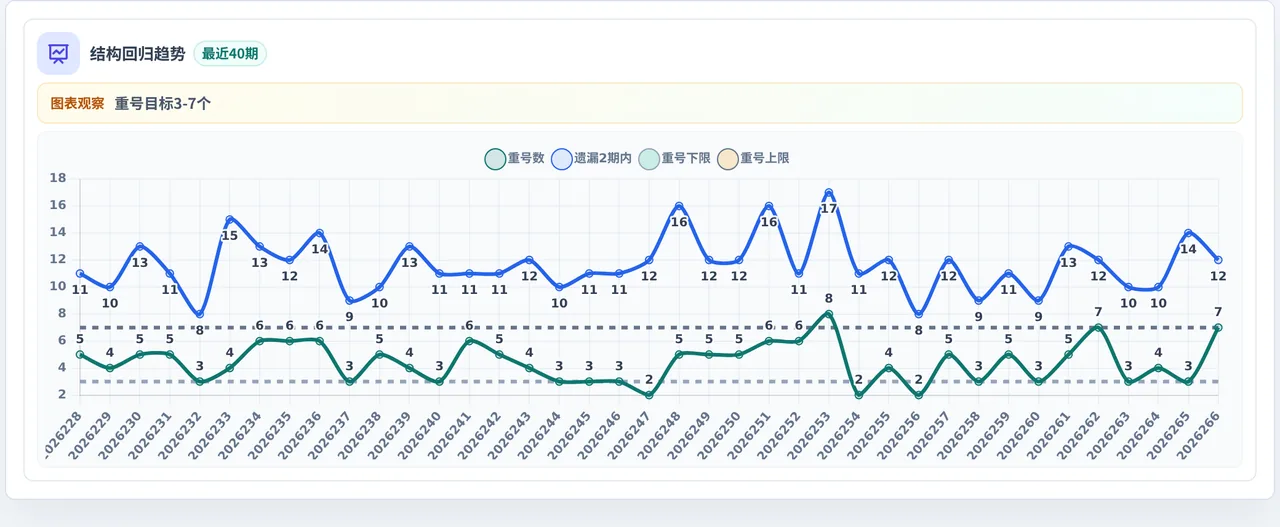Select the blue peak point valued 17
1280x527 pixels.
(x=828, y=193)
